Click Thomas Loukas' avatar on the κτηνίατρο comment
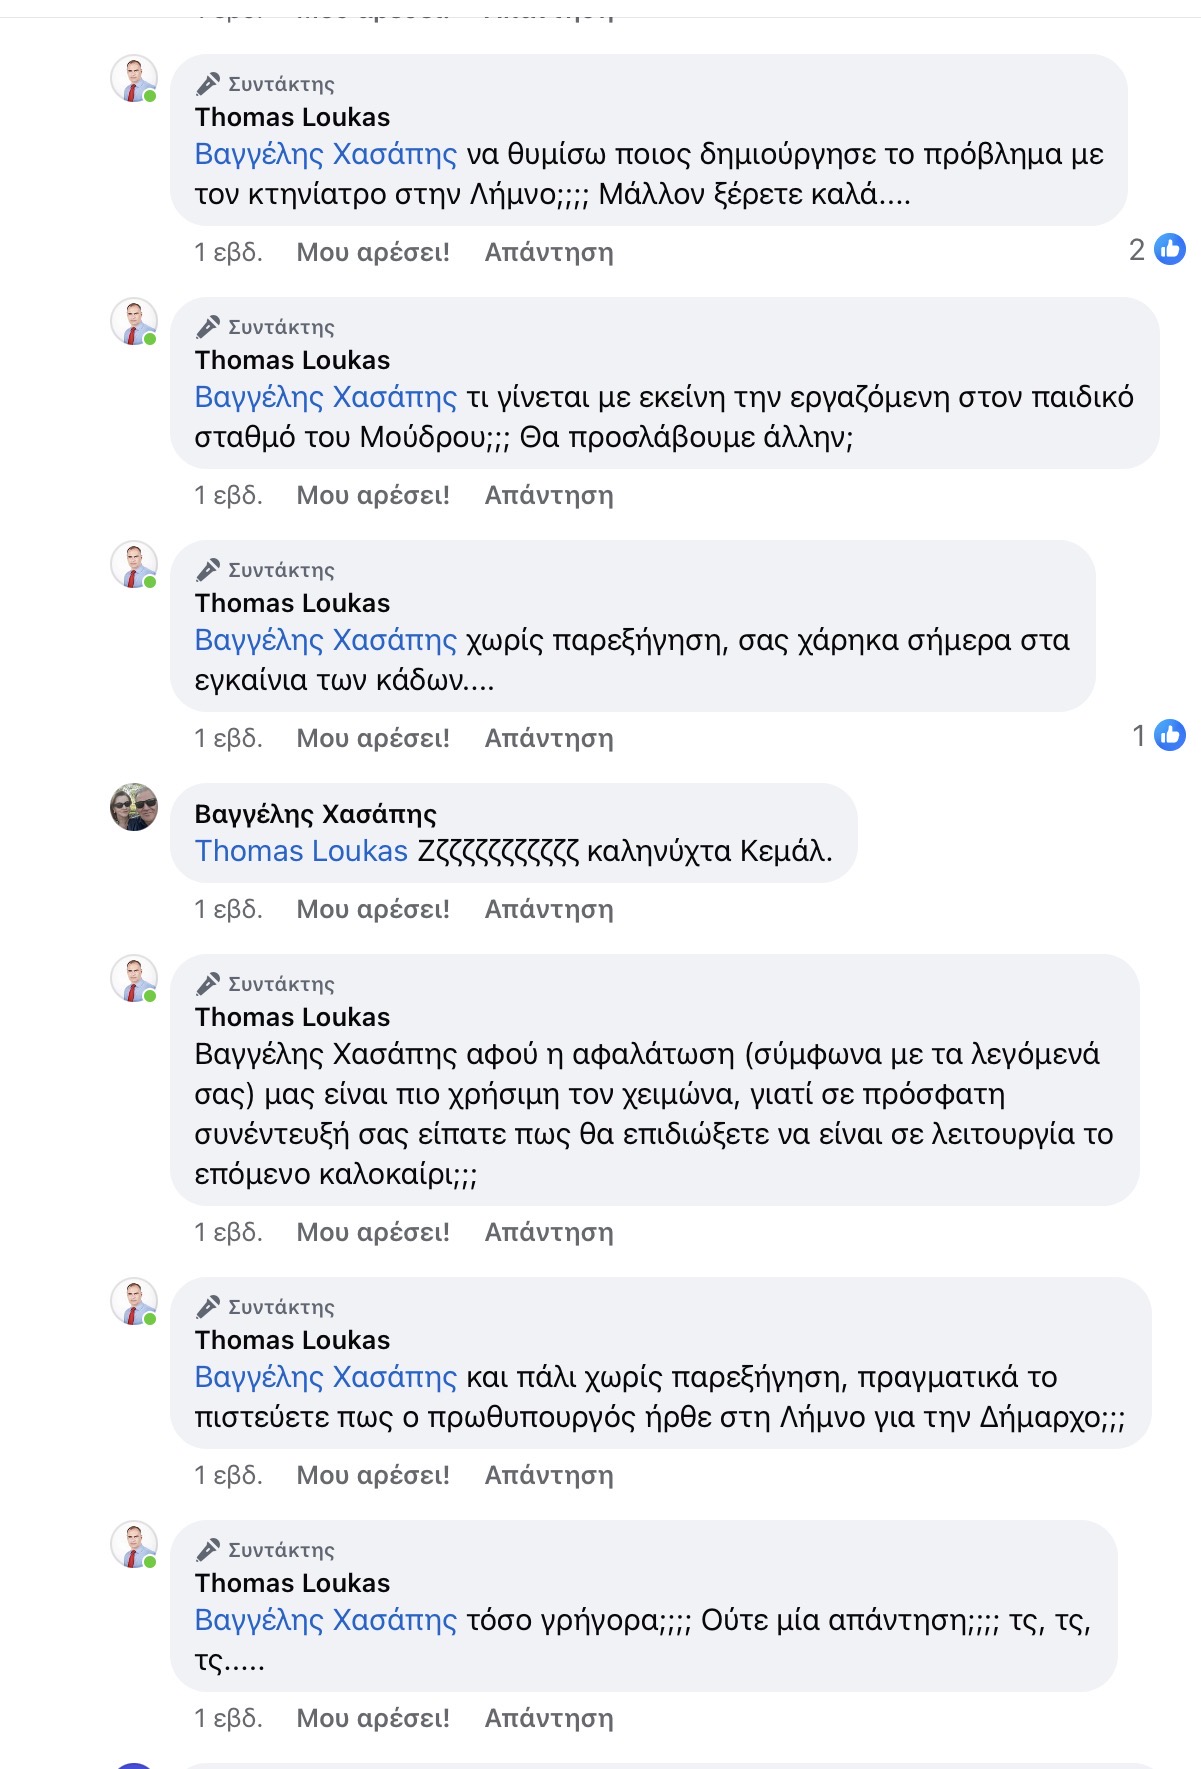Screen dimensions: 1201x1769 (x=134, y=79)
